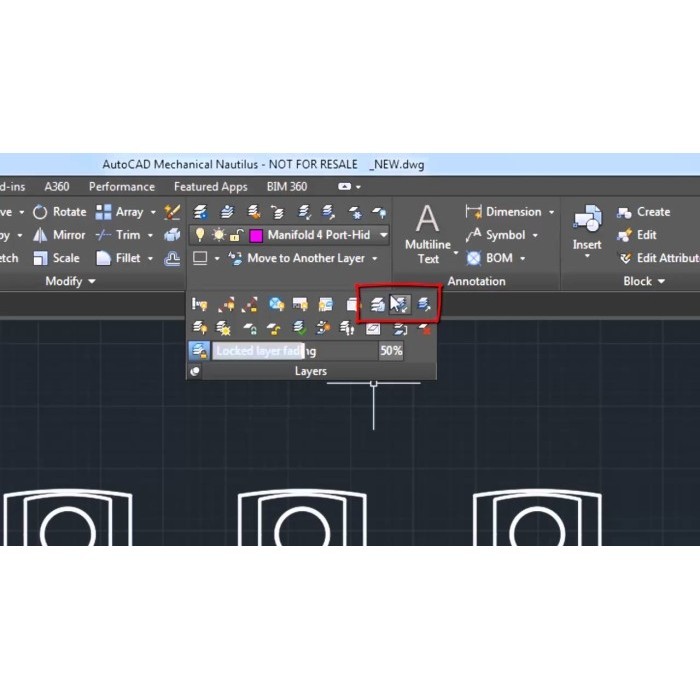Click the Erase tool icon in Modify
The image size is (700, 700).
(172, 212)
